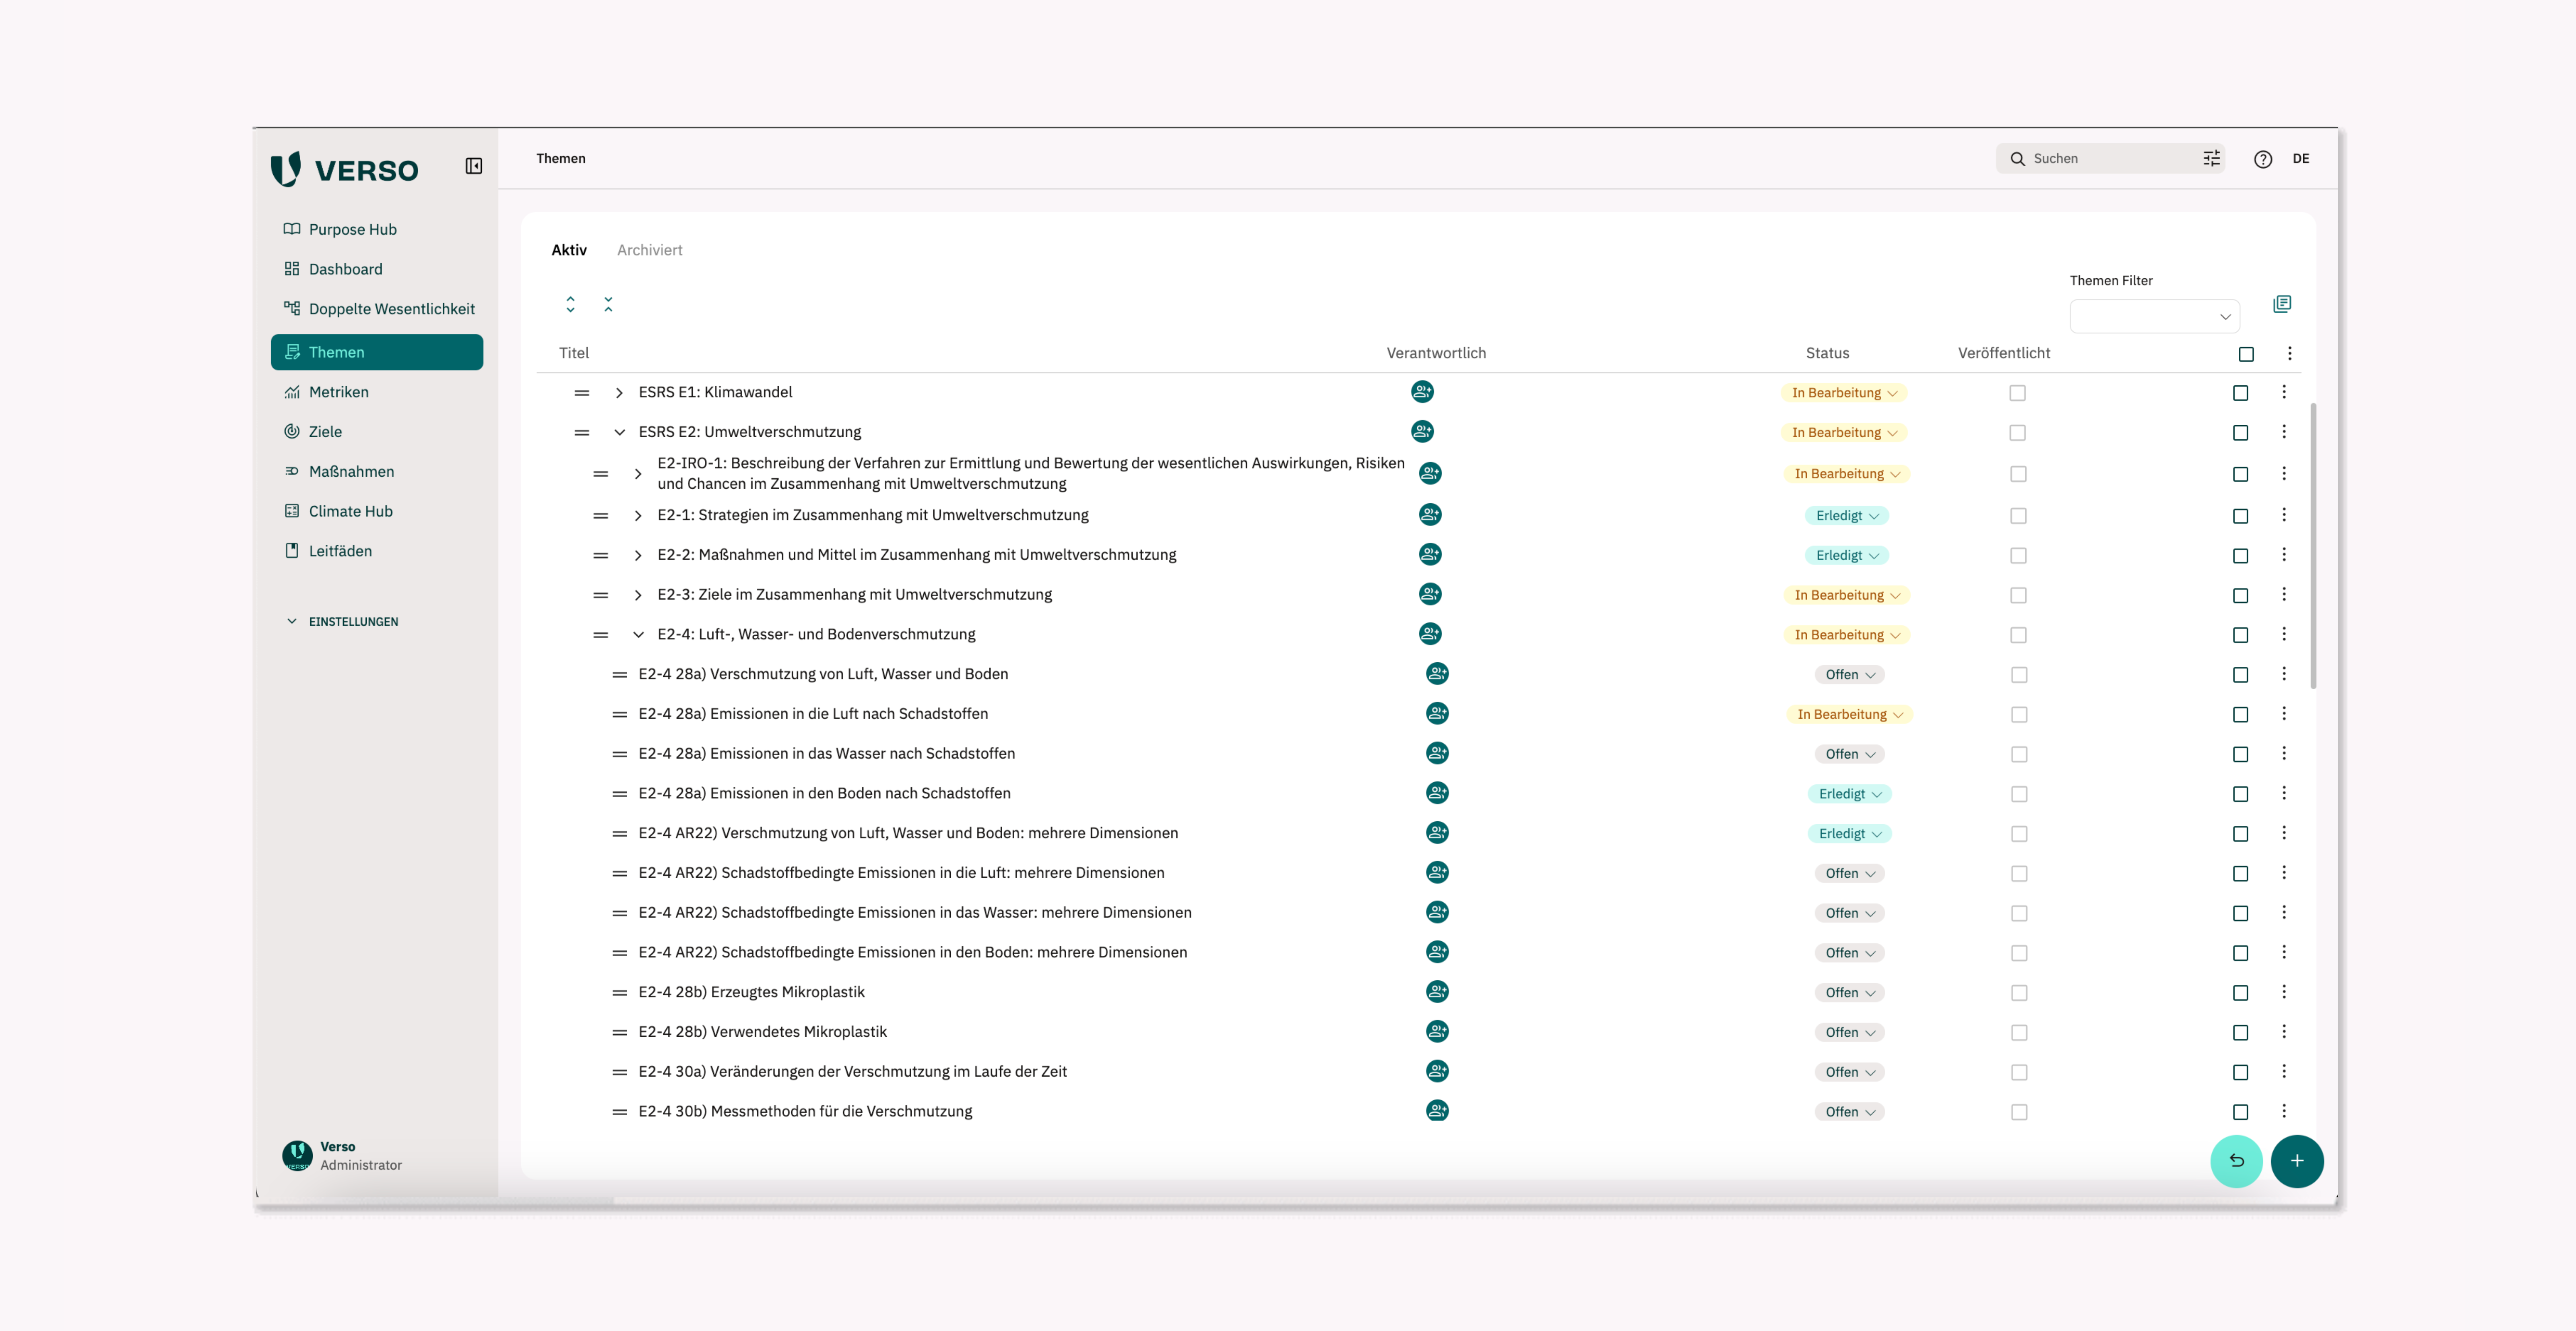
Task: Click the expand all rows icon
Action: [x=570, y=304]
